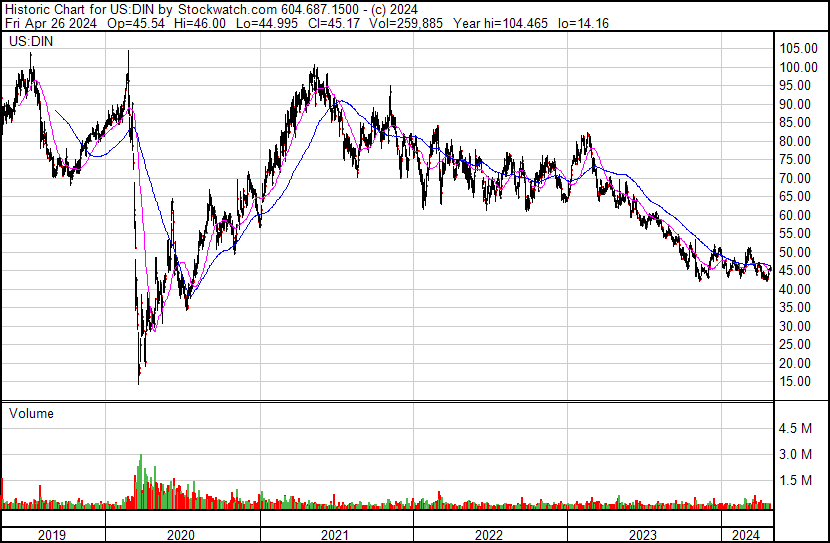Click the 105.00 price axis label
Screen dimensions: 830x543
click(x=798, y=48)
